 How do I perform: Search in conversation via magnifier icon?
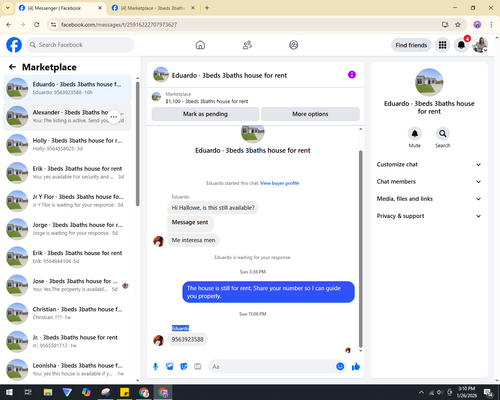443,134
